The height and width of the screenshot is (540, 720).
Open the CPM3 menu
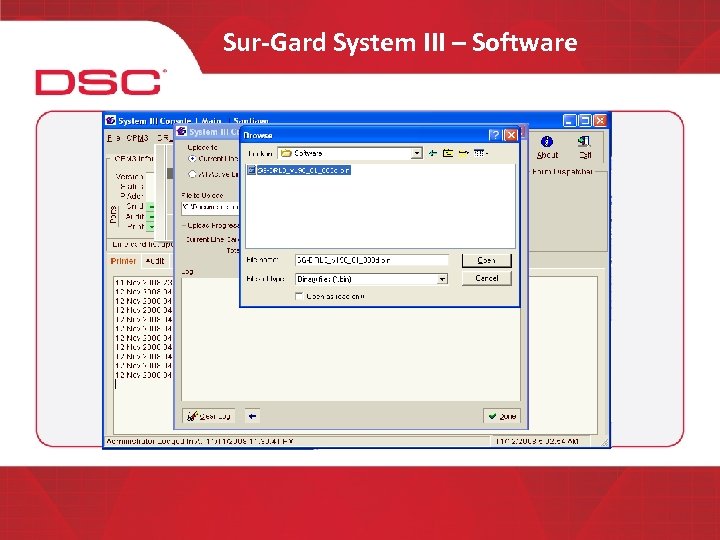point(137,138)
